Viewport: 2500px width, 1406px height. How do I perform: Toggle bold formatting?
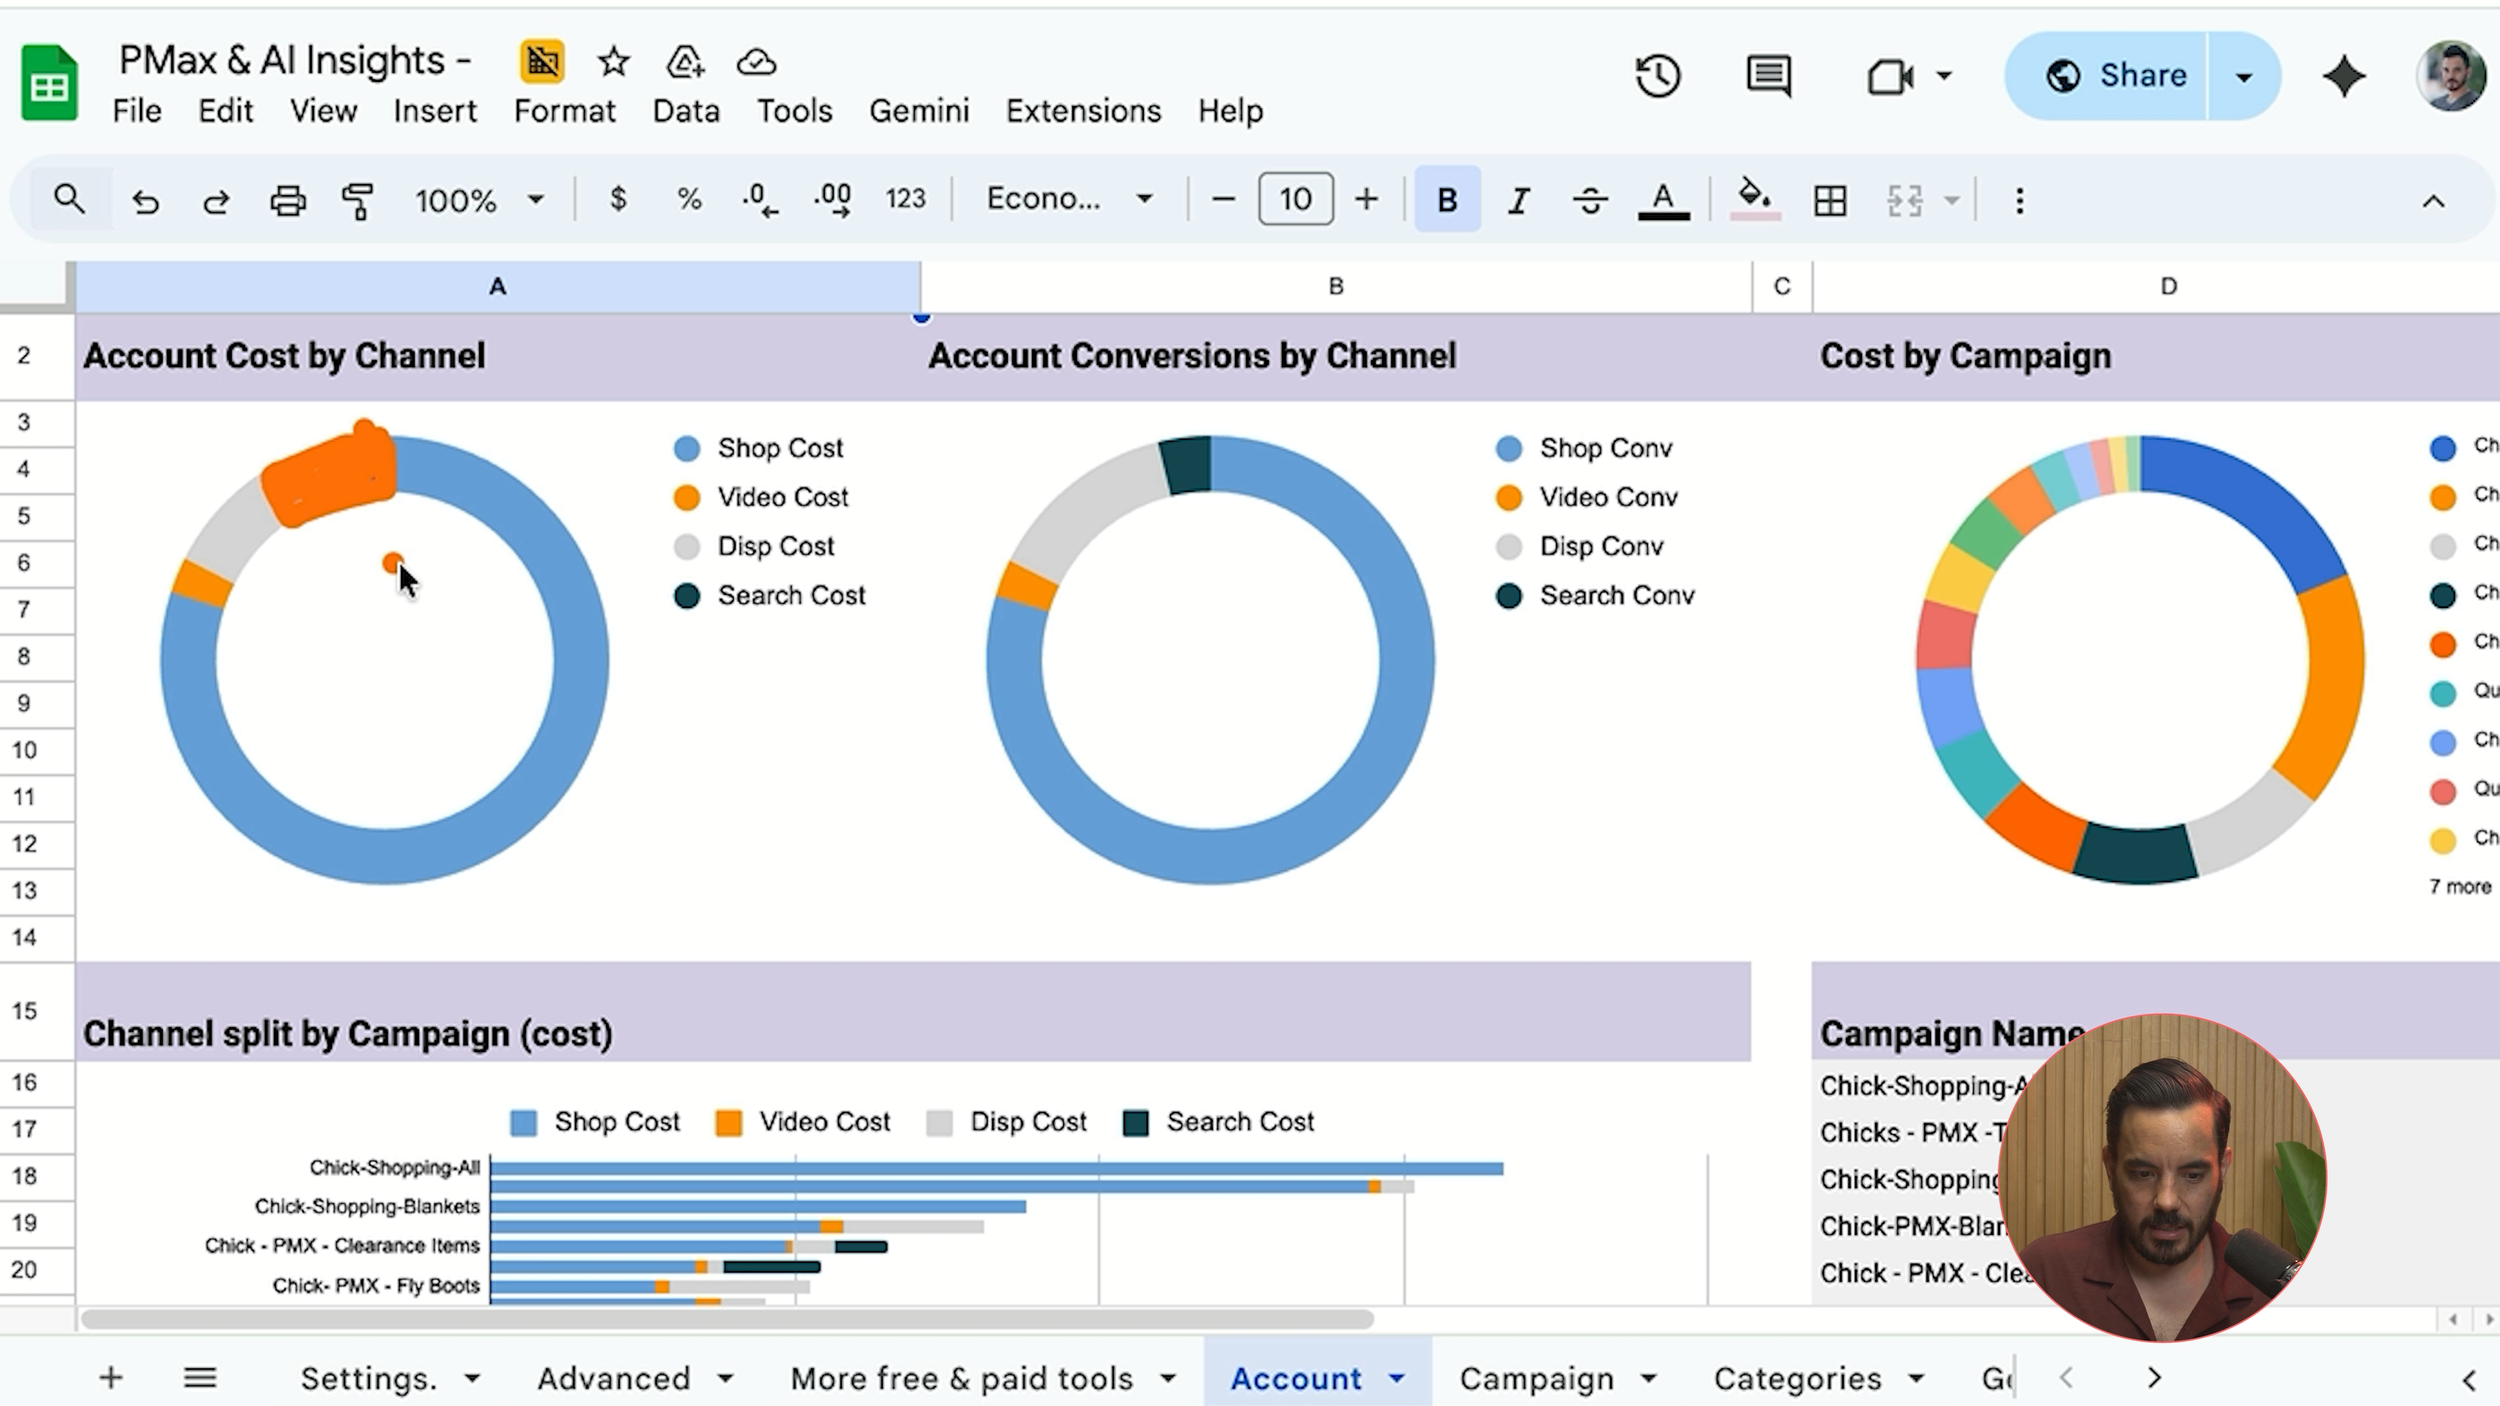pyautogui.click(x=1447, y=201)
